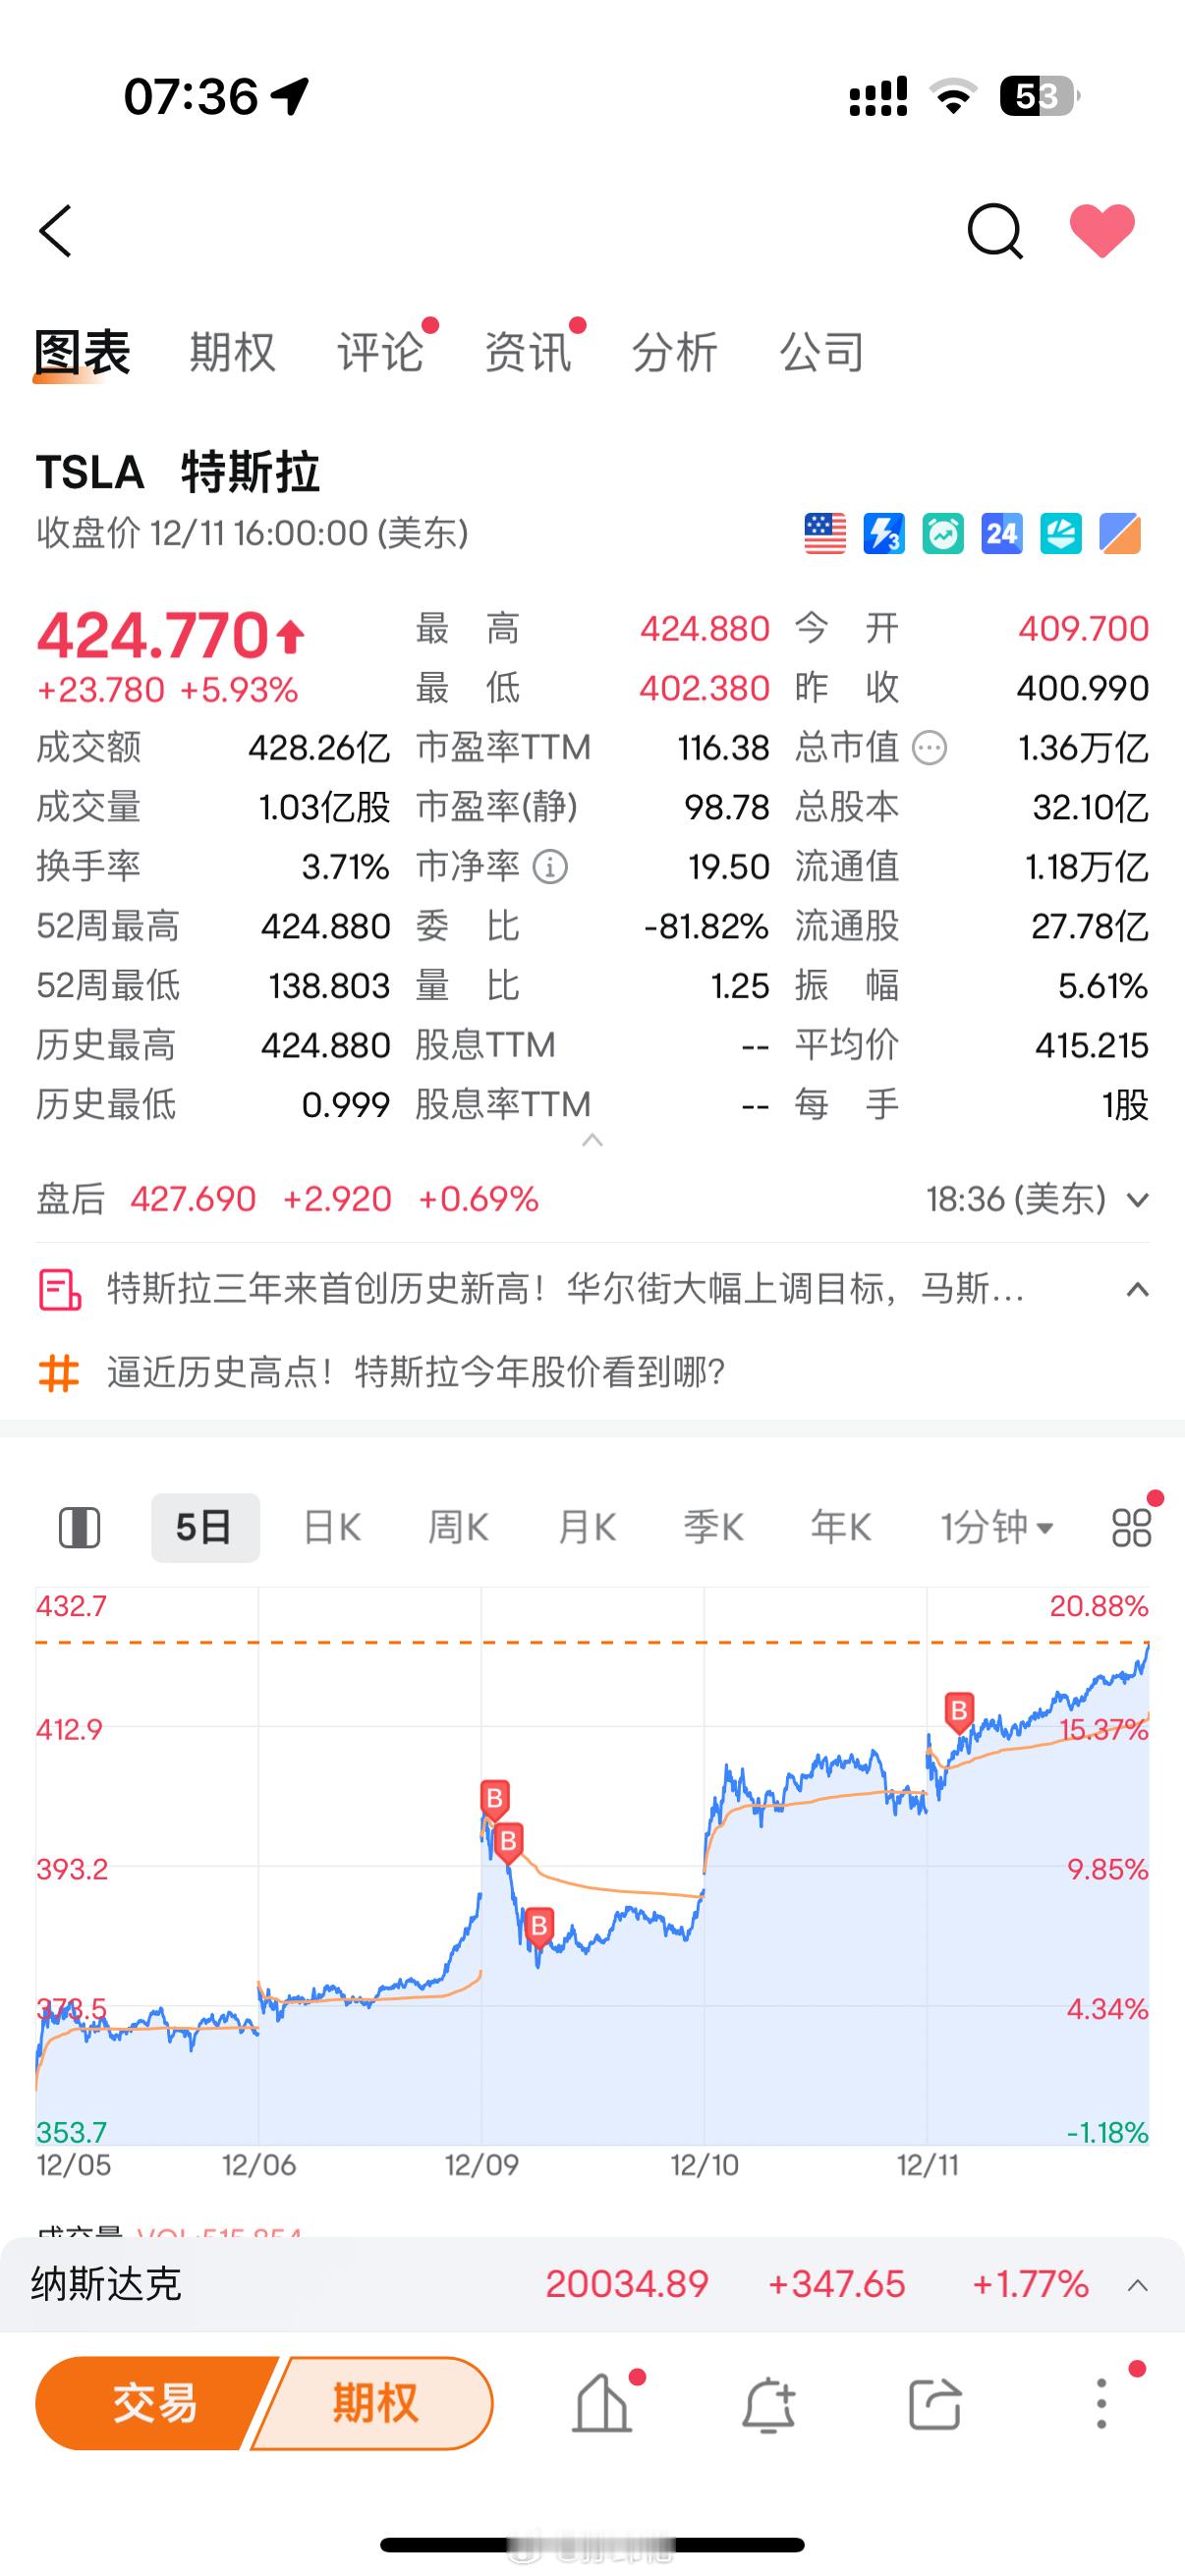Screen dimensions: 1185x2576
Task: Tap the TSLA 特斯拉 stock title
Action: pyautogui.click(x=178, y=472)
